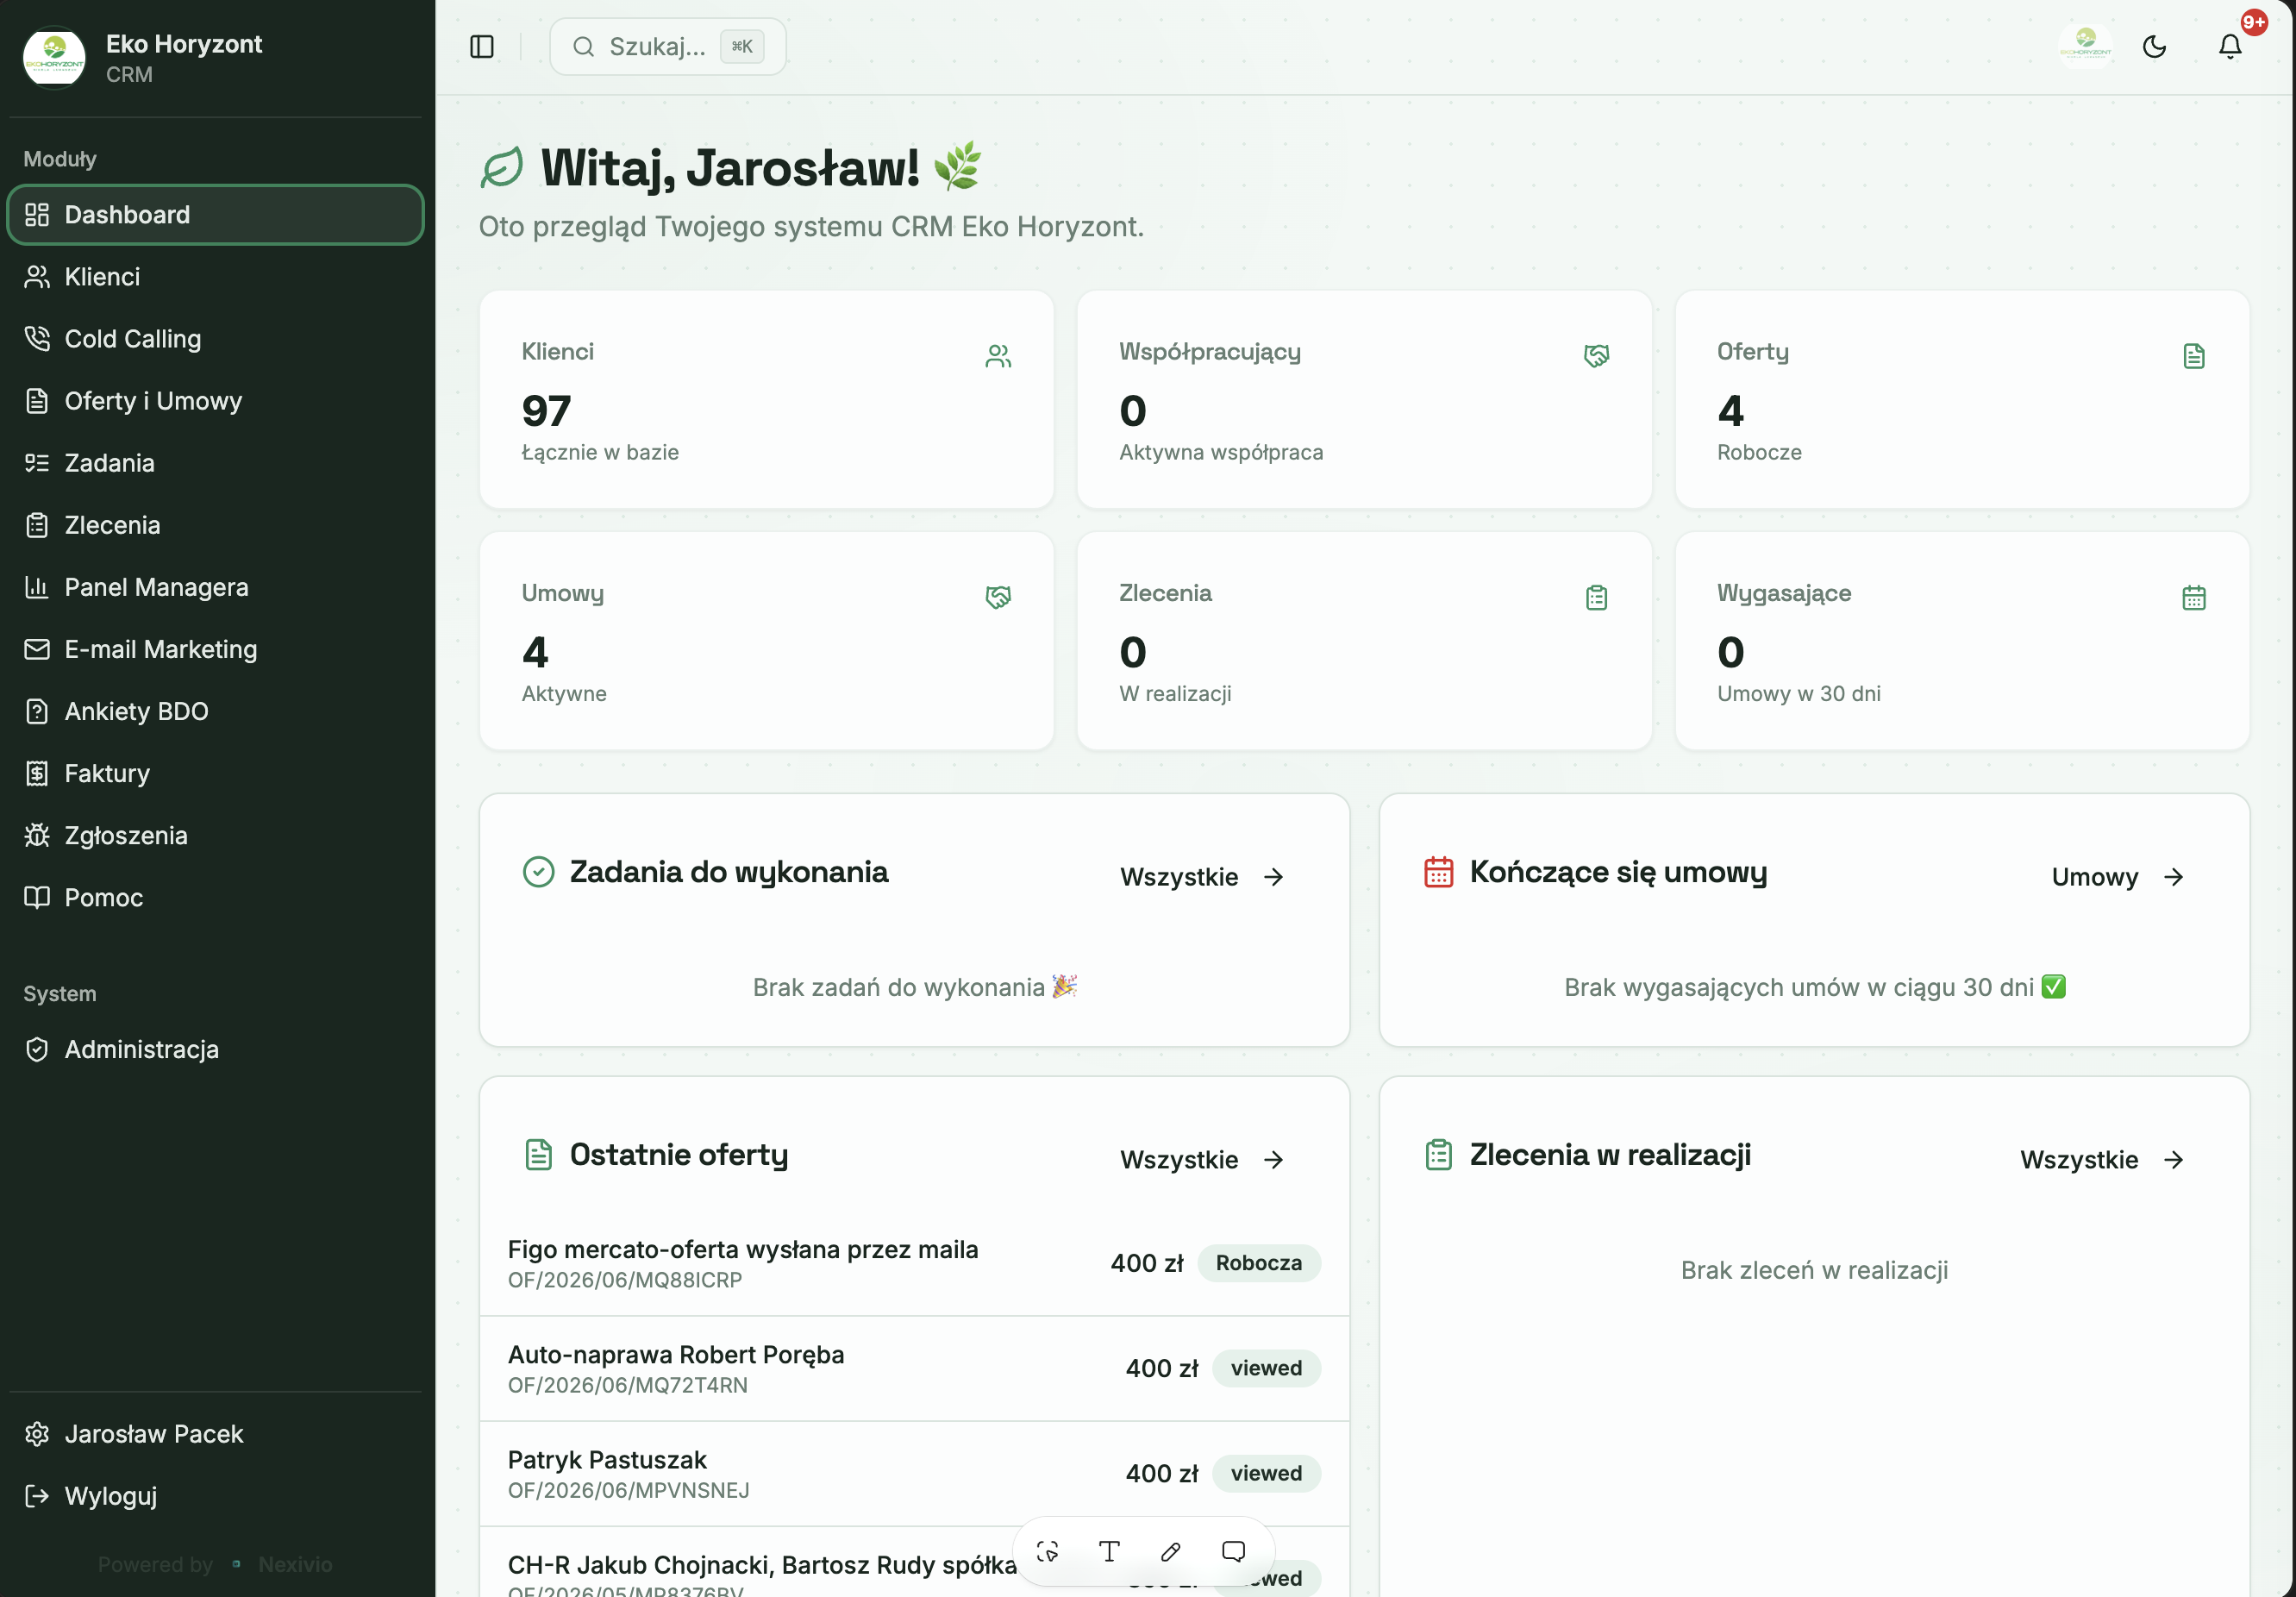Viewport: 2296px width, 1597px height.
Task: Open the Zadania module
Action: pos(215,463)
